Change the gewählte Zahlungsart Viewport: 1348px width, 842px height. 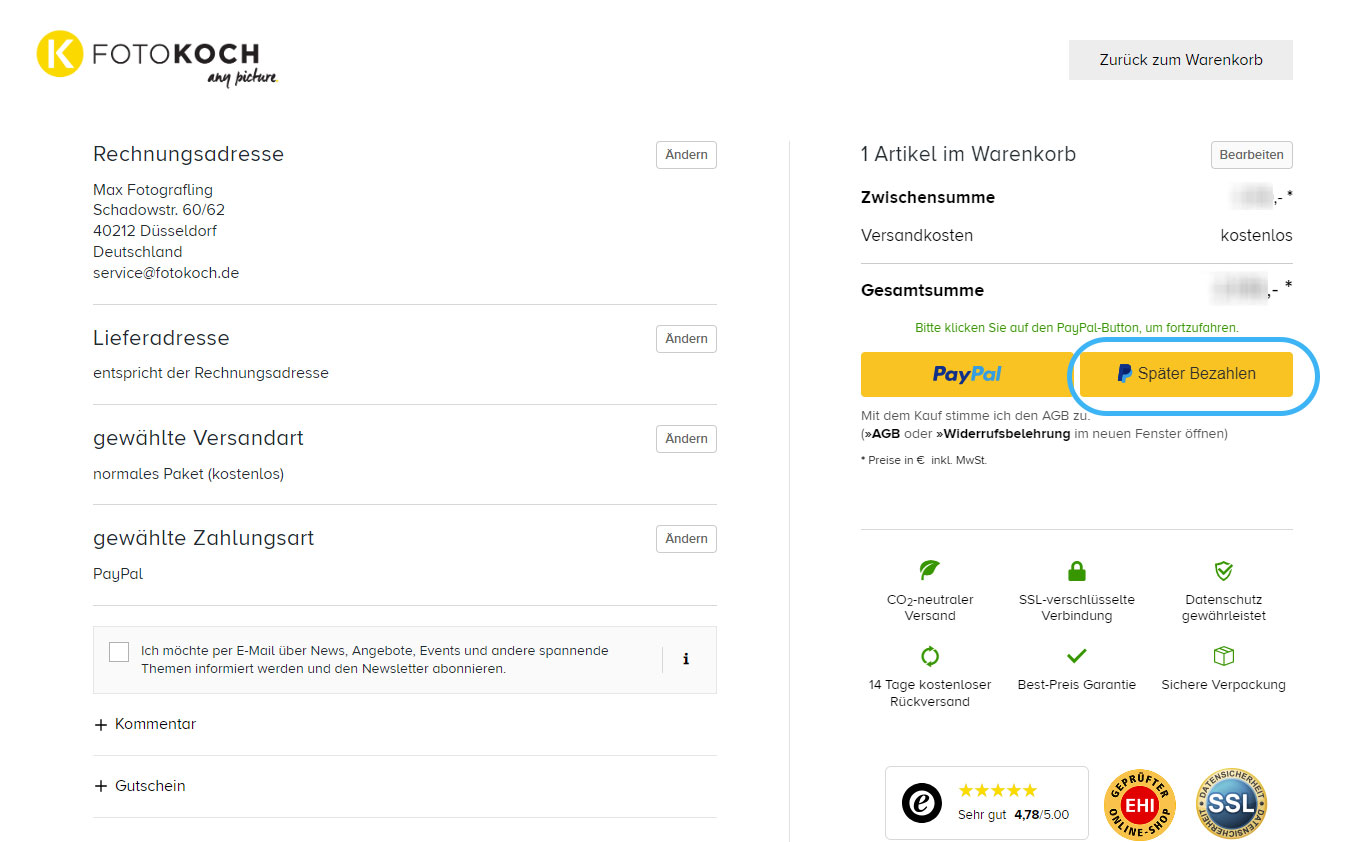click(686, 539)
